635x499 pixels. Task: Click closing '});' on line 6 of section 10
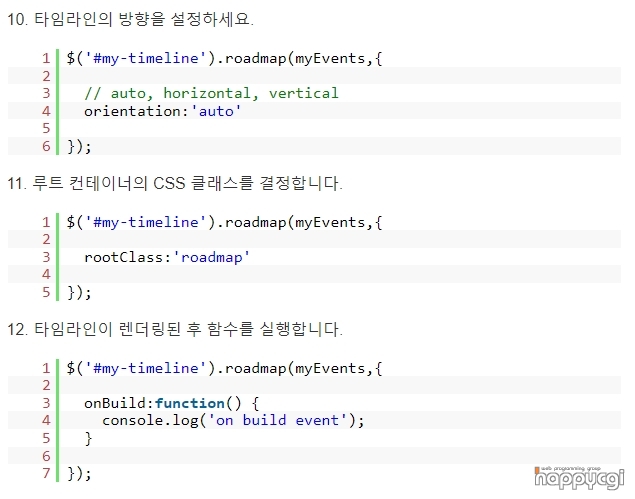point(79,146)
